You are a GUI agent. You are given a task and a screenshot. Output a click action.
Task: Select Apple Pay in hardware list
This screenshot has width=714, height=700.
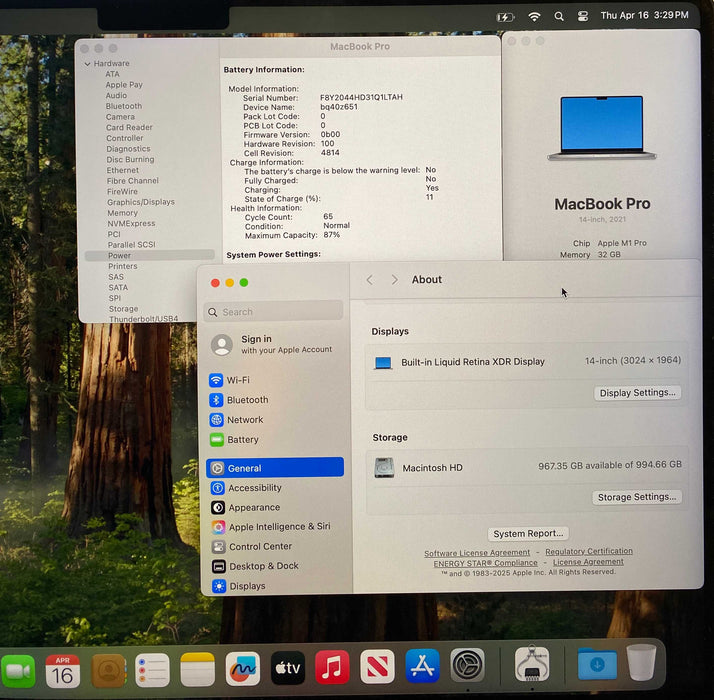[x=124, y=85]
